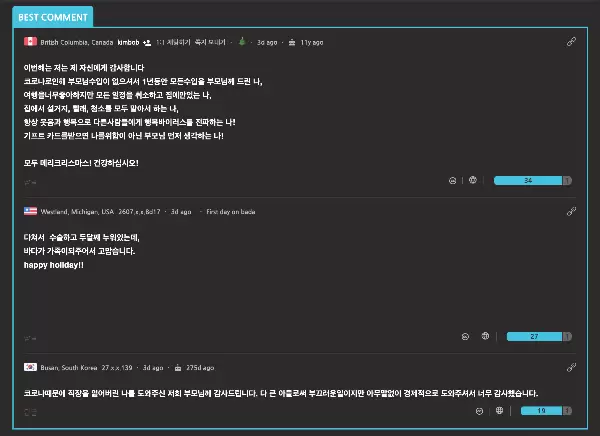Upvote the comment with 19 likes
The width and height of the screenshot is (600, 436).
541,411
